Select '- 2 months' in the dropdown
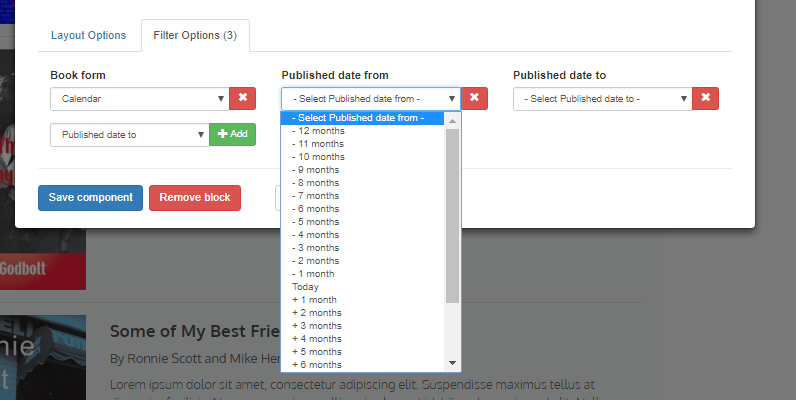The height and width of the screenshot is (400, 796). (x=362, y=261)
